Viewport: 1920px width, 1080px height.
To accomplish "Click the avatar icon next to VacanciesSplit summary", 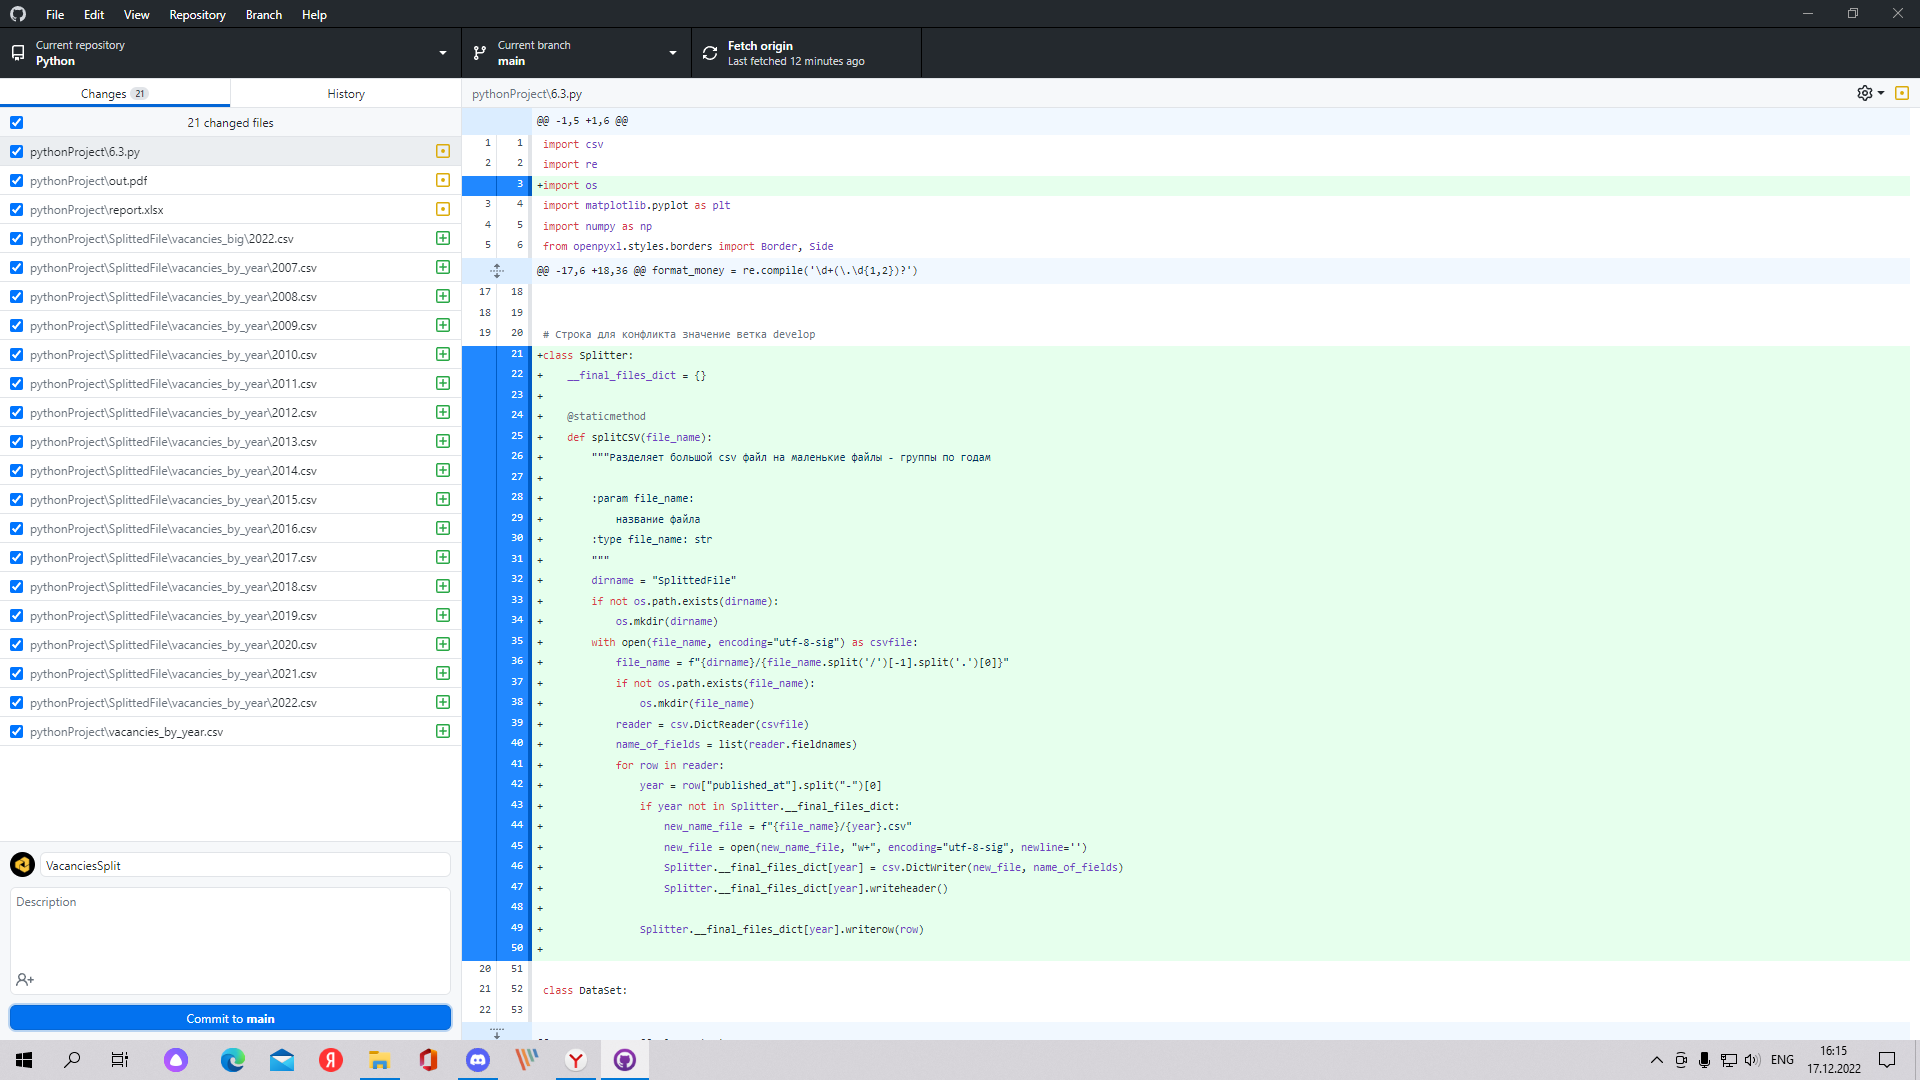I will point(22,864).
